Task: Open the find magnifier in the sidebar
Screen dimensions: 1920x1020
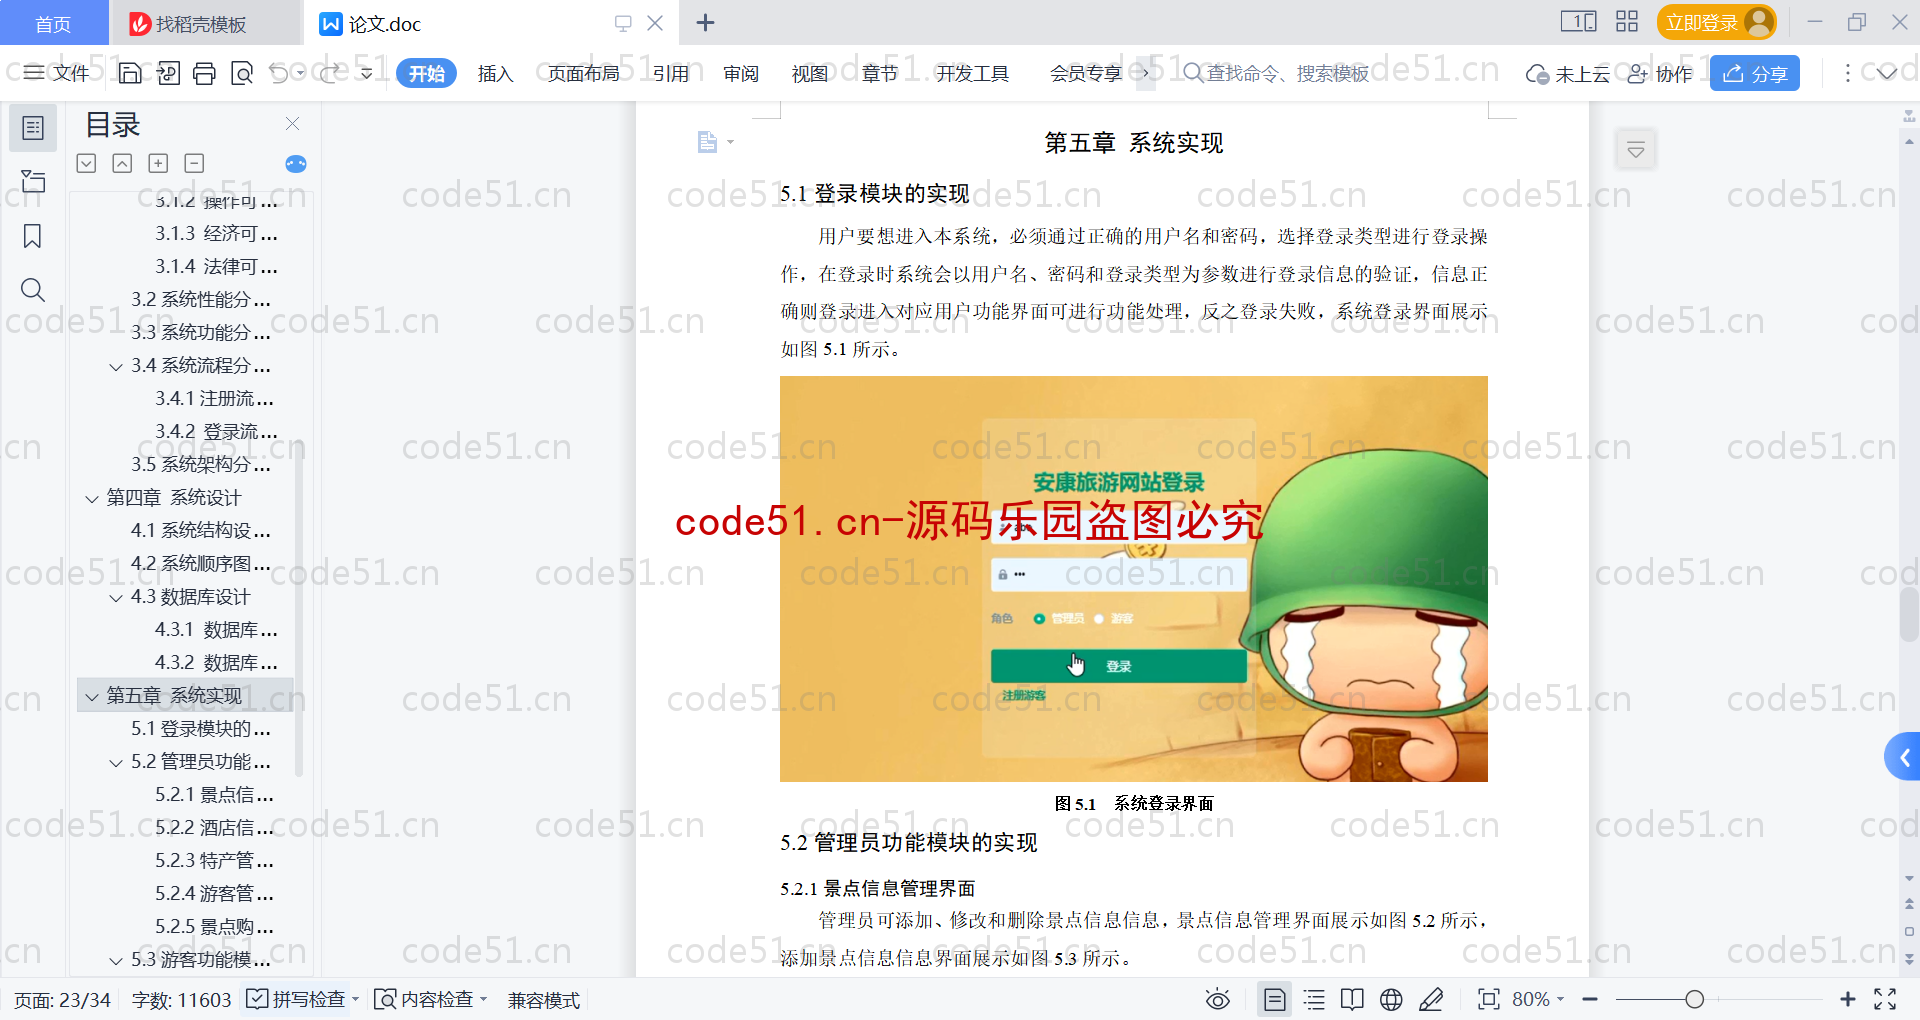Action: (33, 290)
